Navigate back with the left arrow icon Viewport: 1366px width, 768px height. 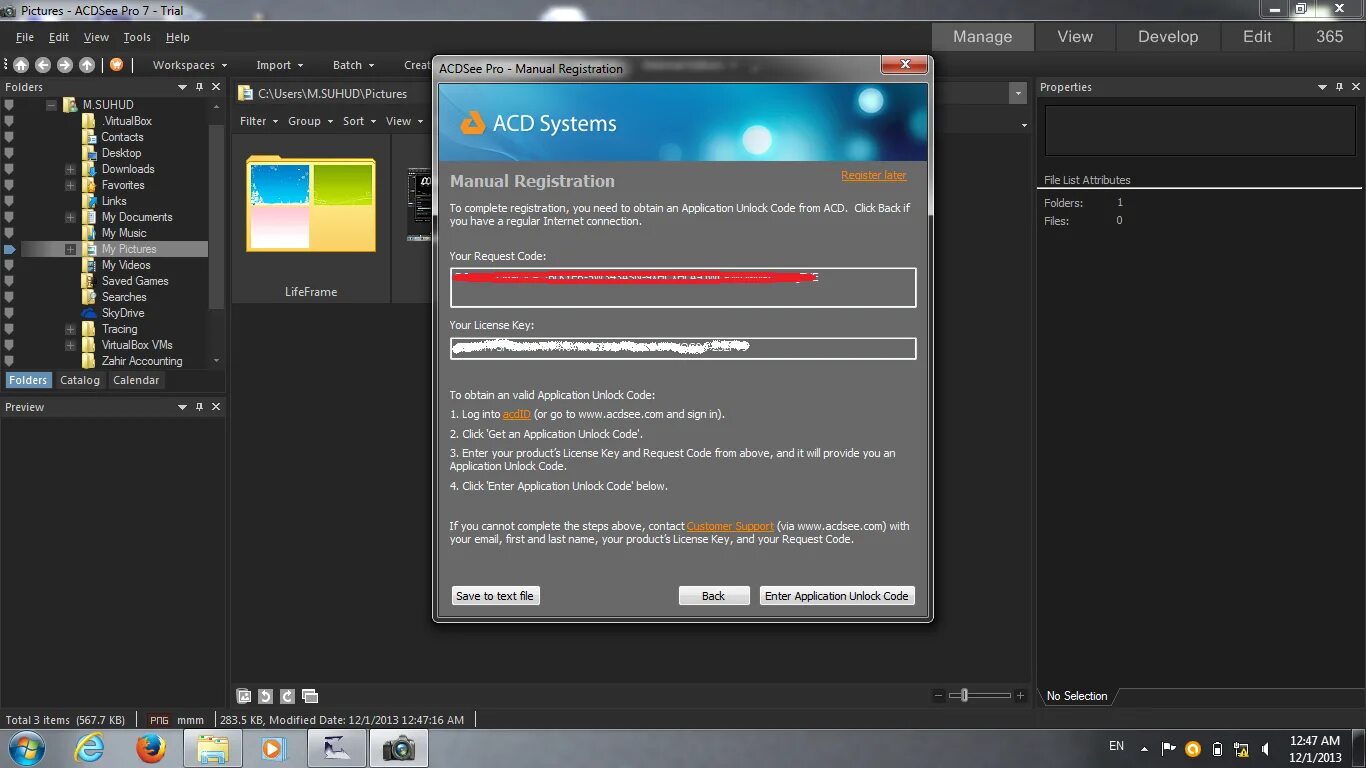(43, 65)
